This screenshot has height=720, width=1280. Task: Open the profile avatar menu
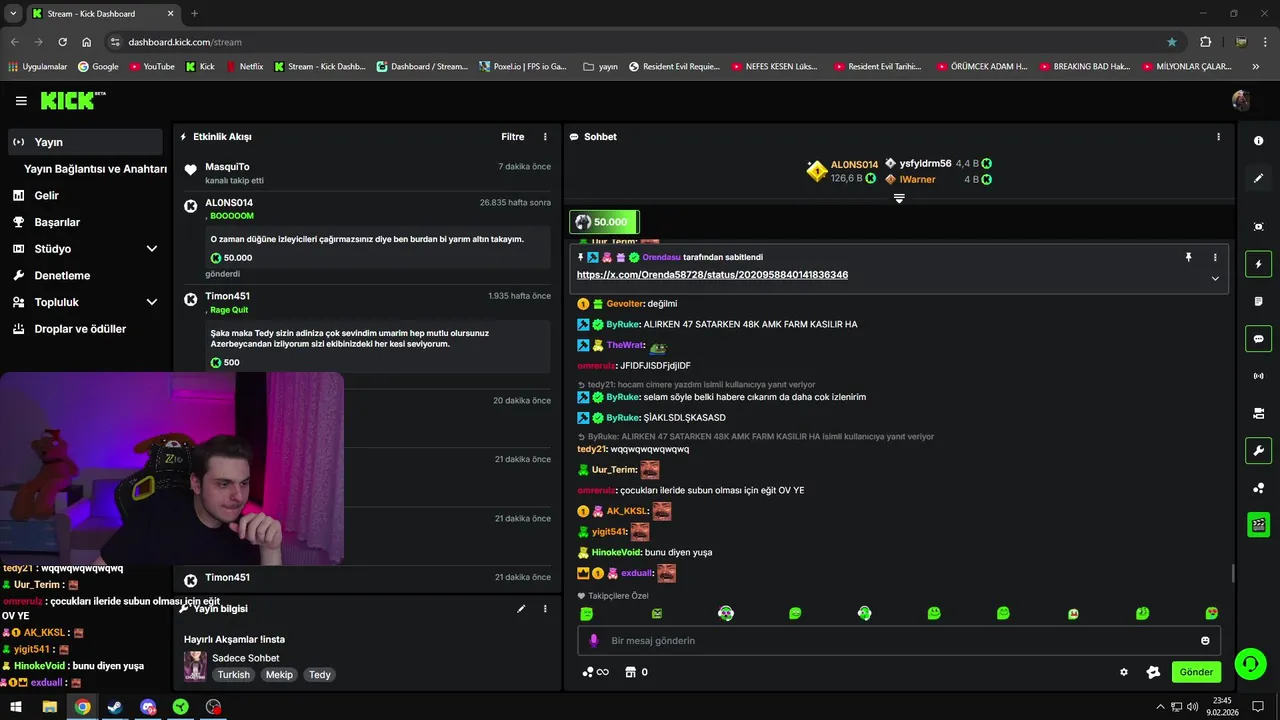pyautogui.click(x=1241, y=100)
